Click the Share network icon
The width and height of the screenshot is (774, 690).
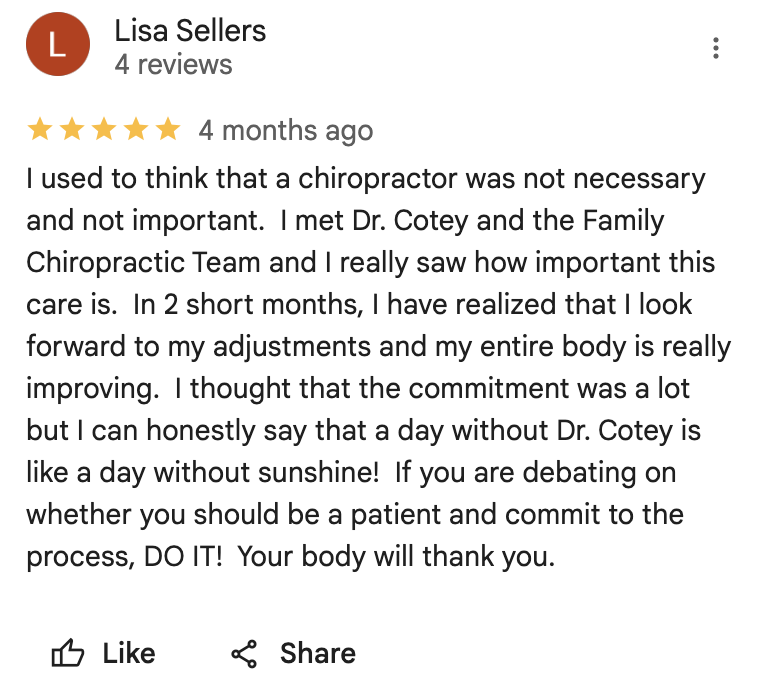tap(244, 654)
